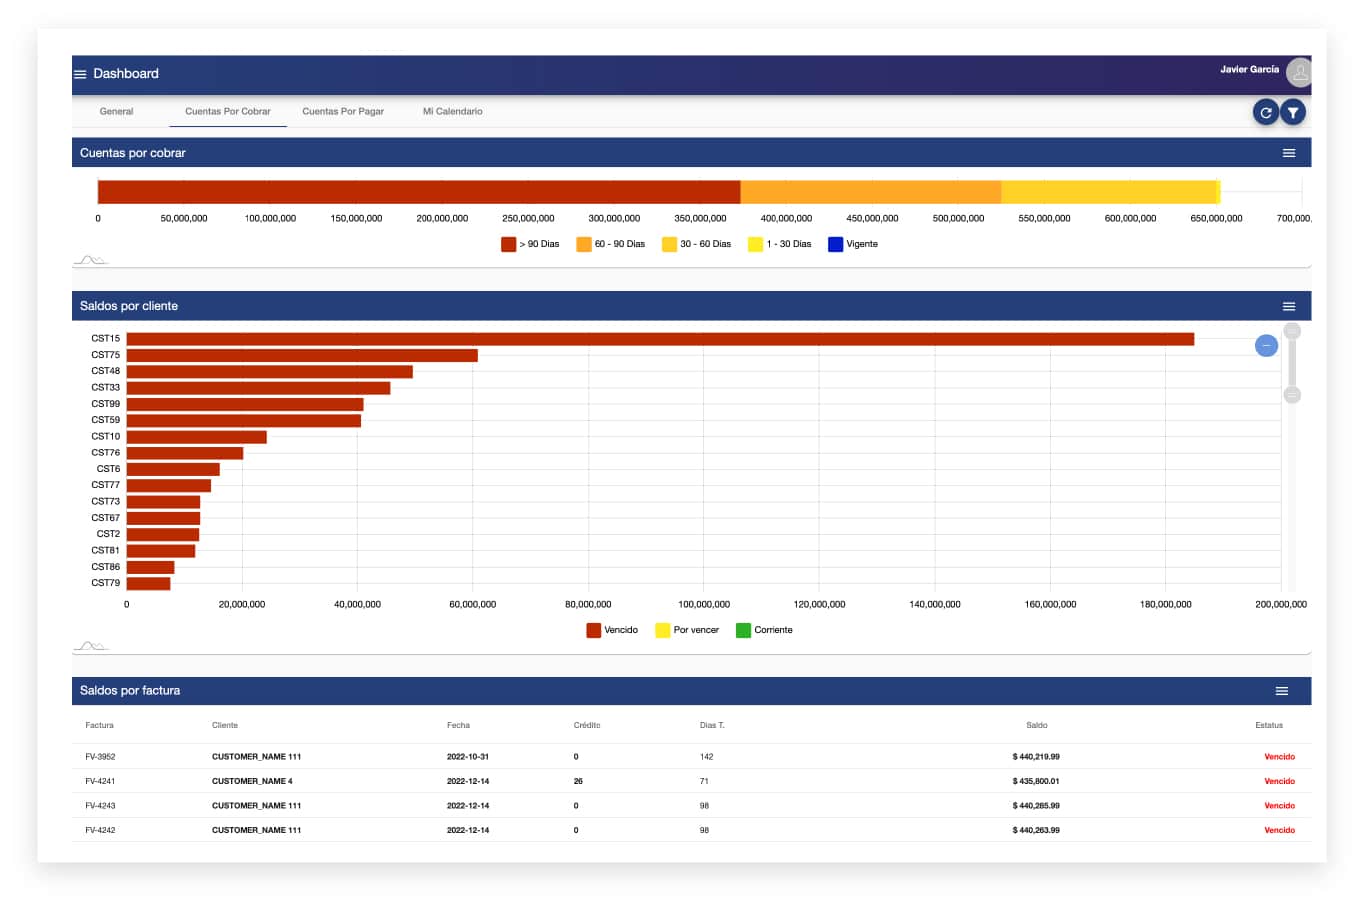Screen dimensions: 1364x908
Task: Switch to the Cuentas Por Pagar tab
Action: tap(343, 111)
